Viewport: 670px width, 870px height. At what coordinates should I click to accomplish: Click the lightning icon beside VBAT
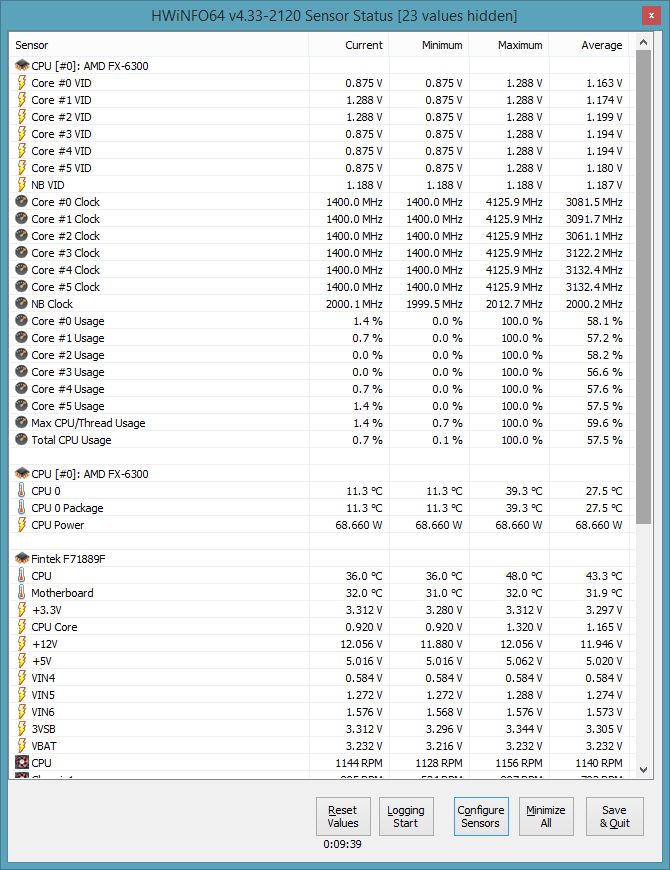(x=22, y=746)
